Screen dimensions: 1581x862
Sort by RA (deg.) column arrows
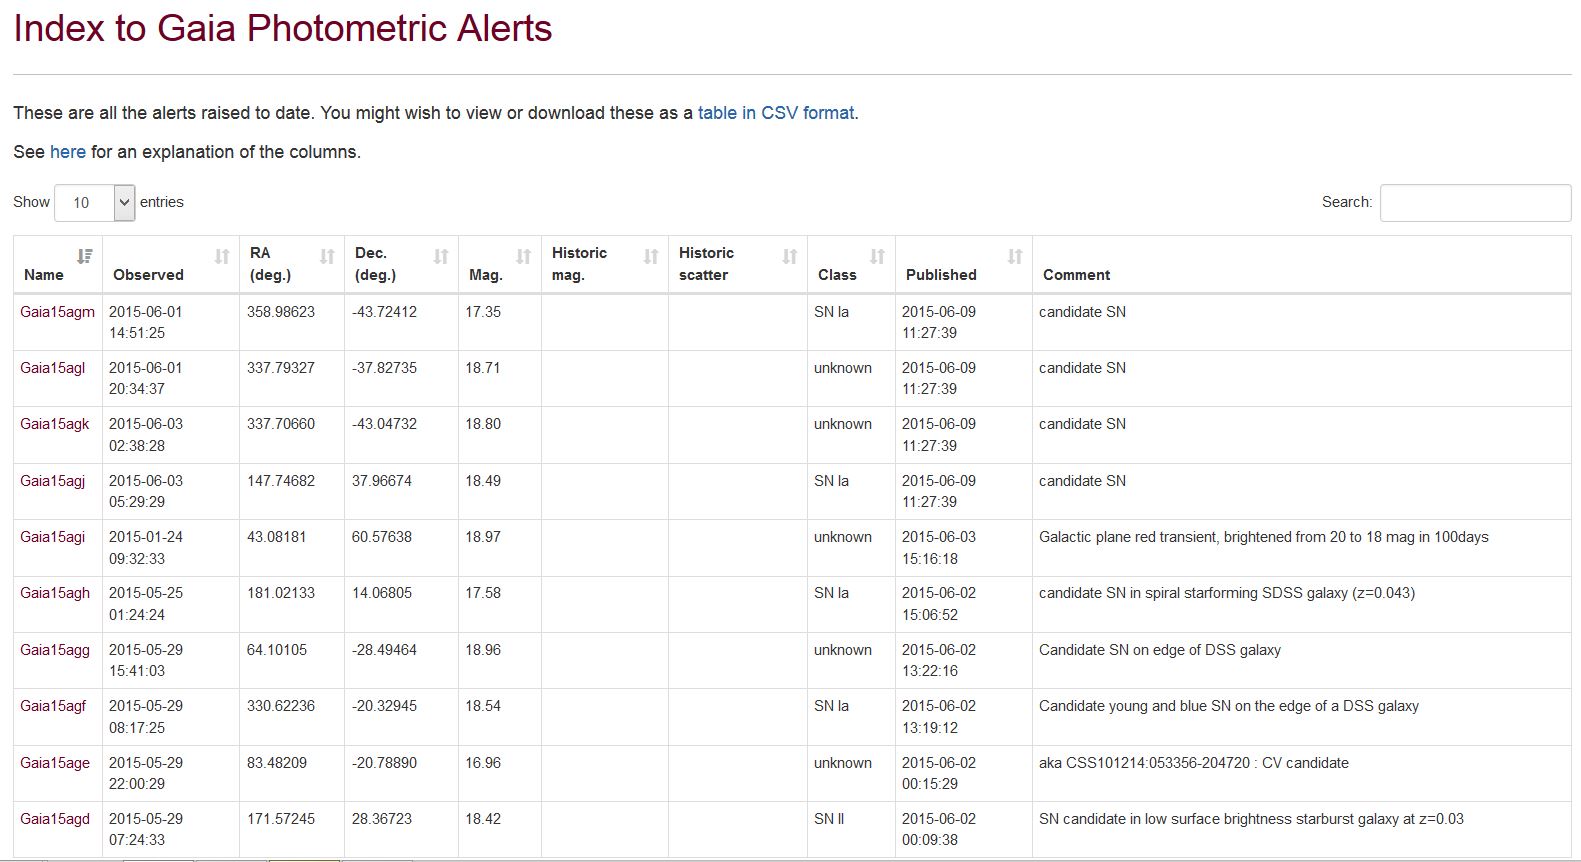point(327,256)
